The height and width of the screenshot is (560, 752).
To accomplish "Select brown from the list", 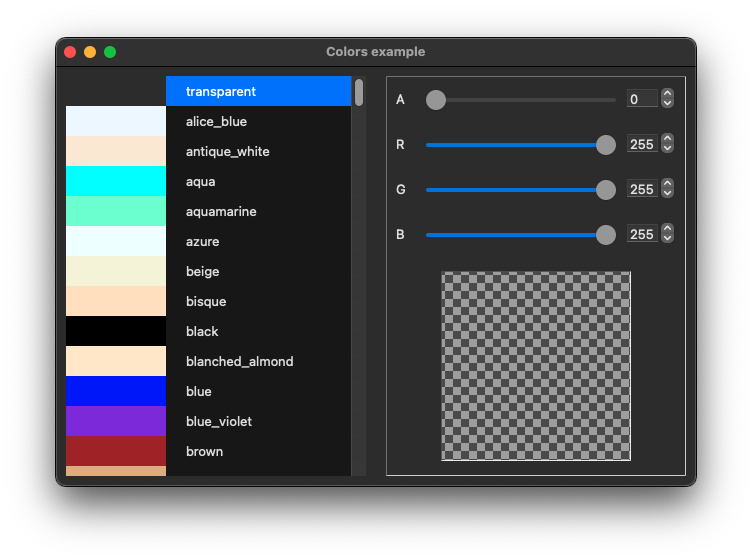I will (258, 451).
